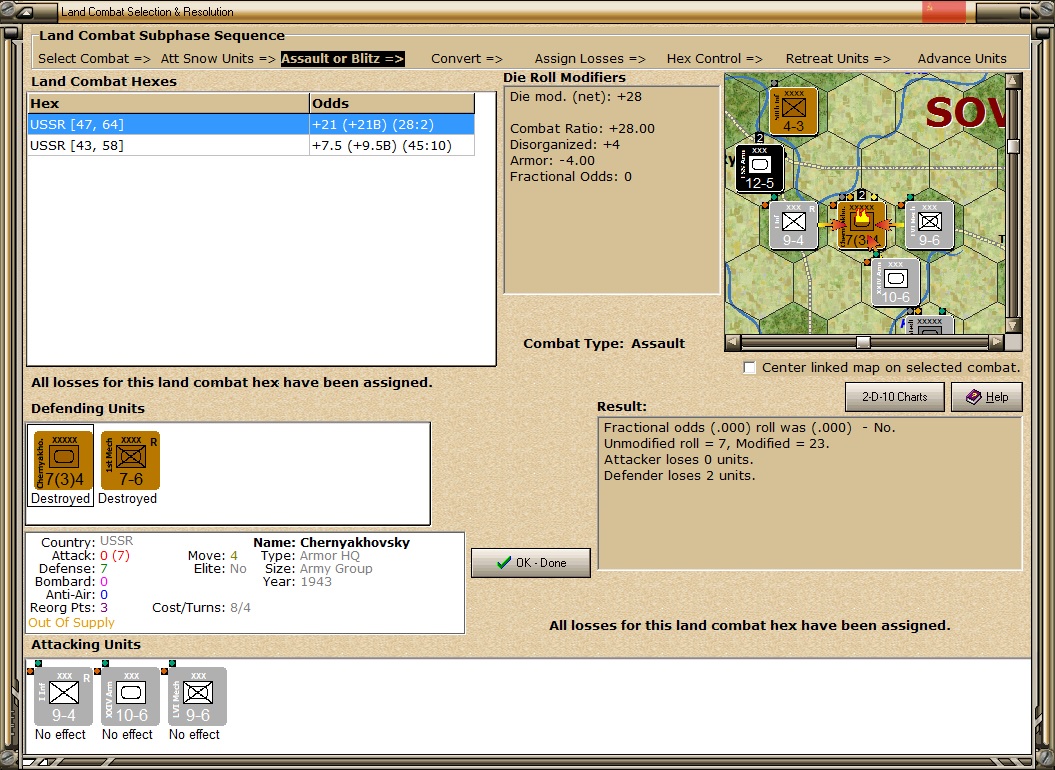This screenshot has height=770, width=1055.
Task: Click OK - Done button
Action: point(531,563)
